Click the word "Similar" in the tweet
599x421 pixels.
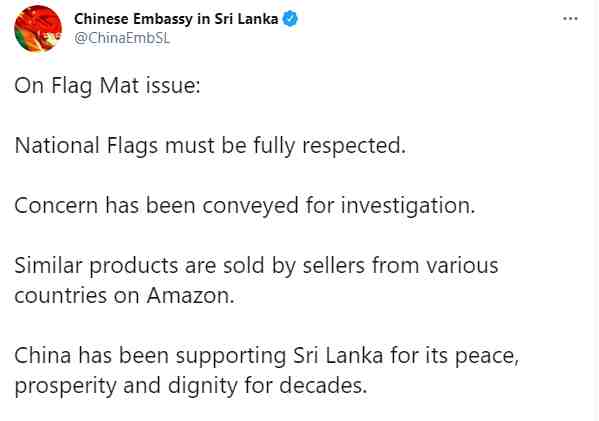click(48, 266)
